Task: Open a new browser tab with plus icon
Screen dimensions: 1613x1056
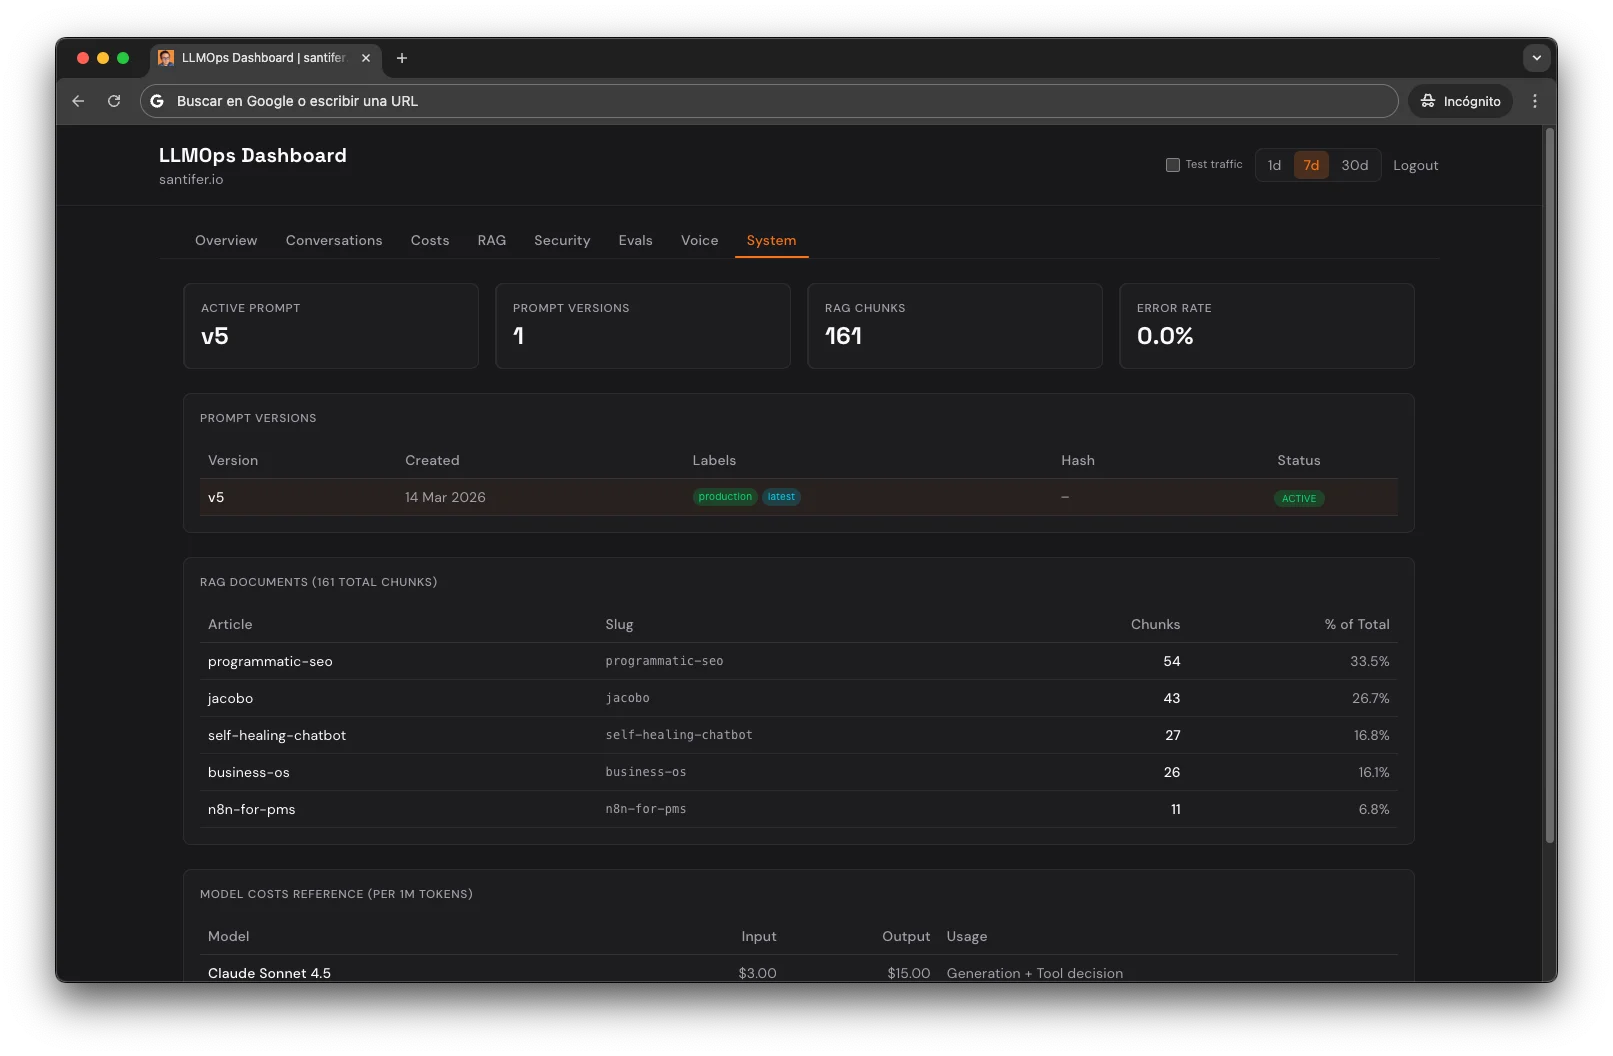Action: [x=402, y=59]
